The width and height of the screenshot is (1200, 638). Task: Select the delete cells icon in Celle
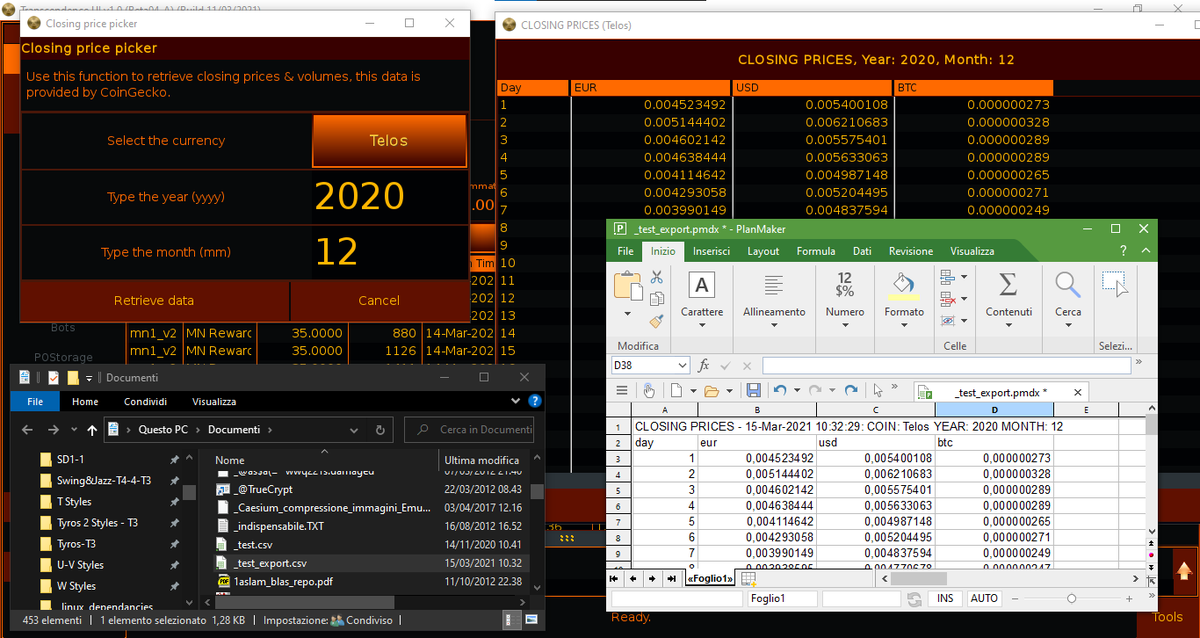point(948,299)
